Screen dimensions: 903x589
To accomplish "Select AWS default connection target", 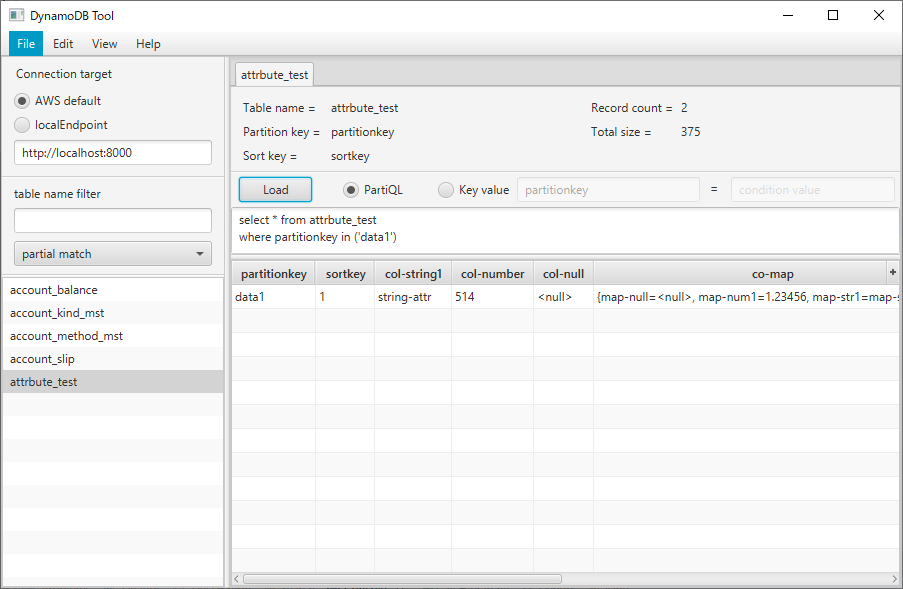I will click(21, 100).
